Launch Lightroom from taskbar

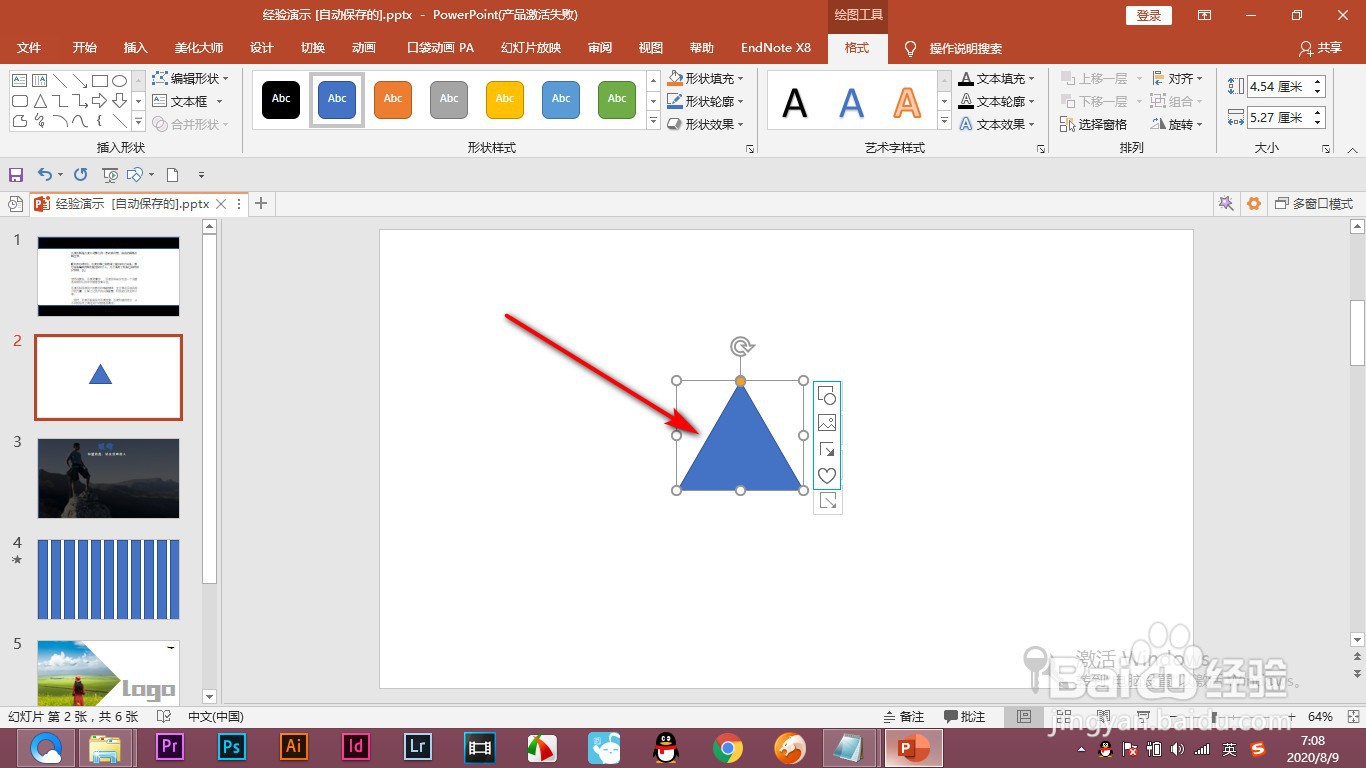coord(418,747)
